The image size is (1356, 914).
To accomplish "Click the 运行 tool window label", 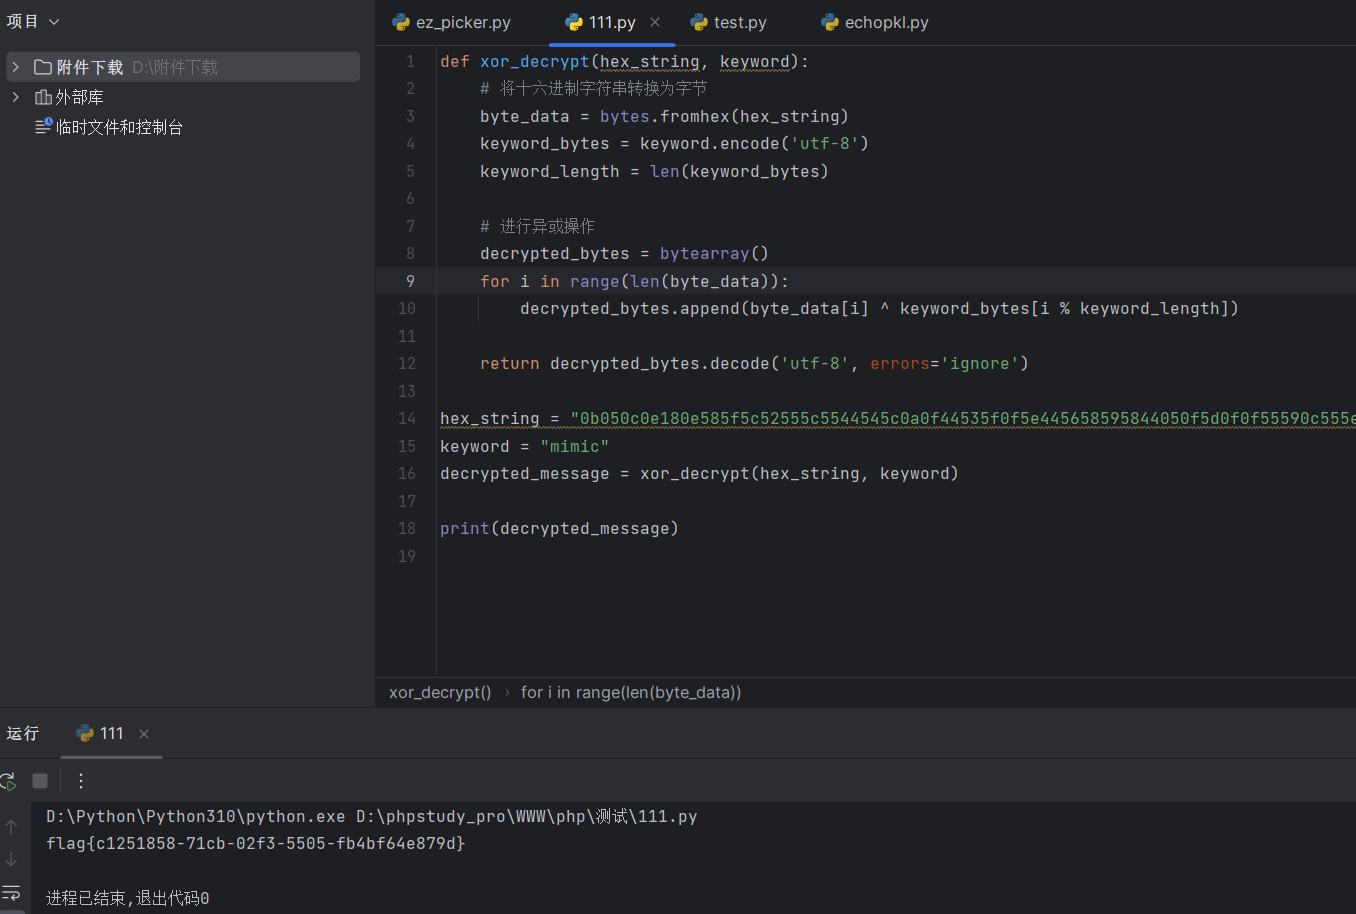I will pos(23,734).
